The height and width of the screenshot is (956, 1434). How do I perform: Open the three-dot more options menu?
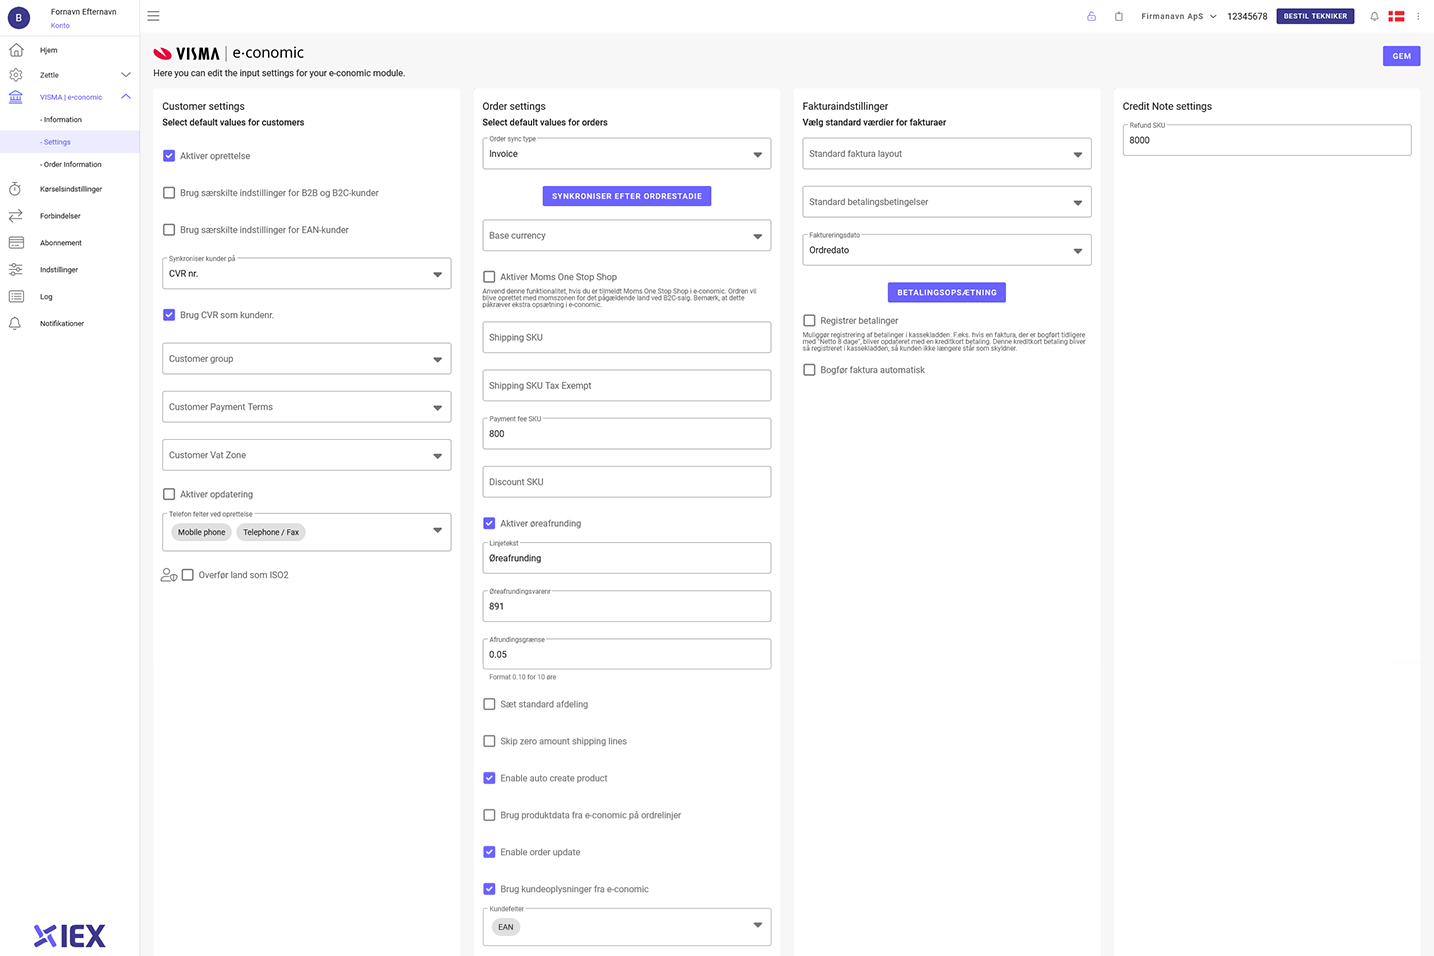click(1418, 16)
